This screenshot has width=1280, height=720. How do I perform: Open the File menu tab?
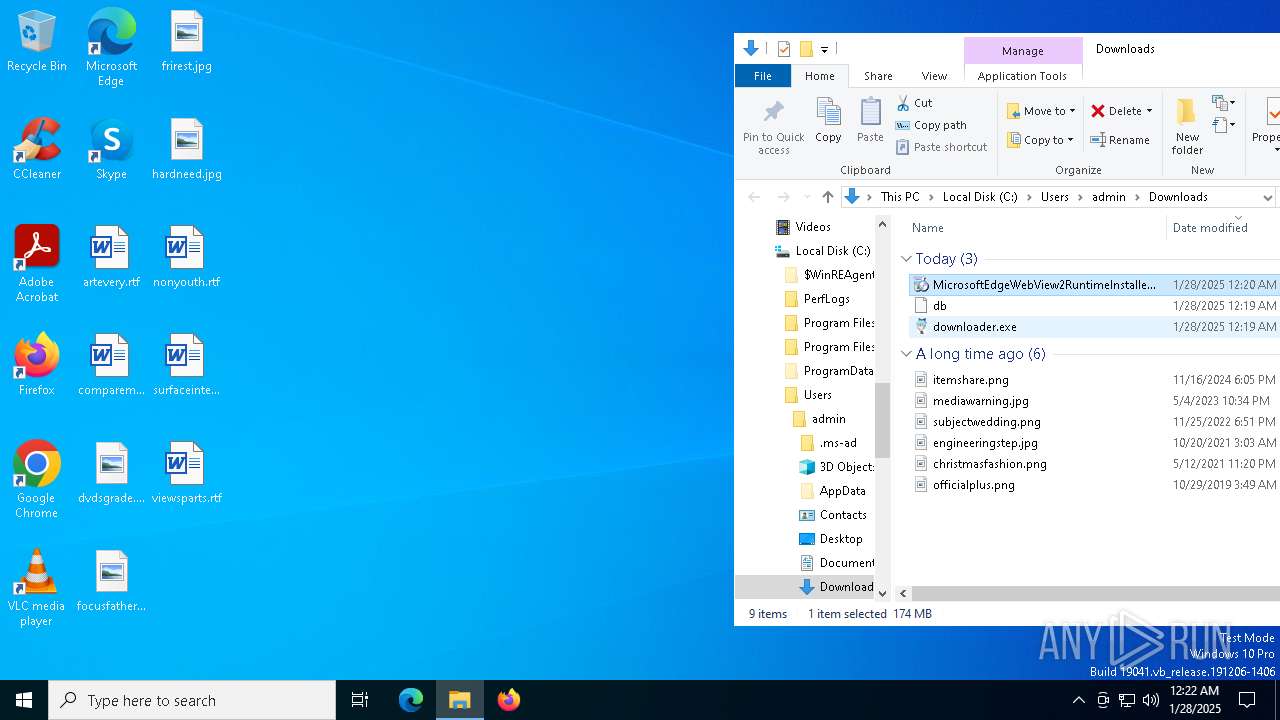tap(762, 76)
